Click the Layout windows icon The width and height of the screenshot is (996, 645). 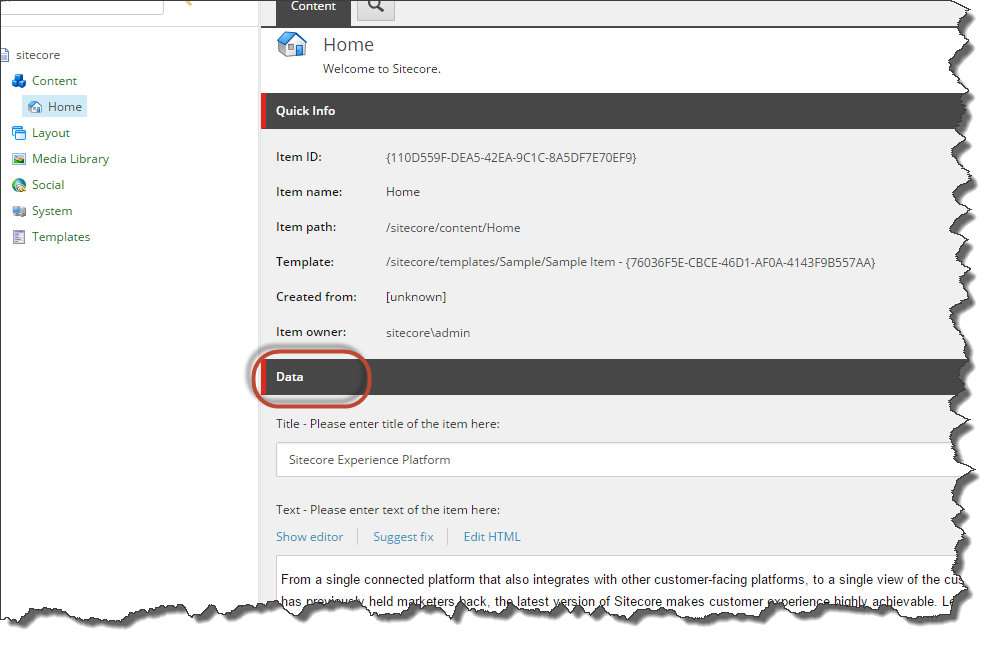19,133
